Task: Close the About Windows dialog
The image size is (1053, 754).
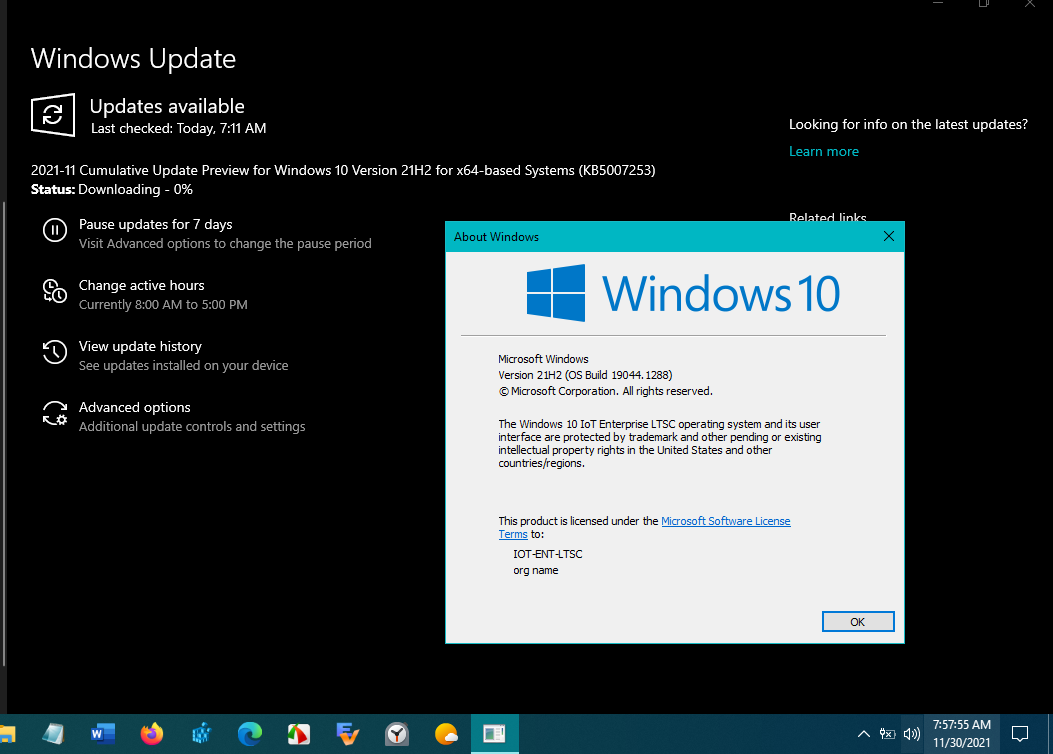Action: [888, 236]
